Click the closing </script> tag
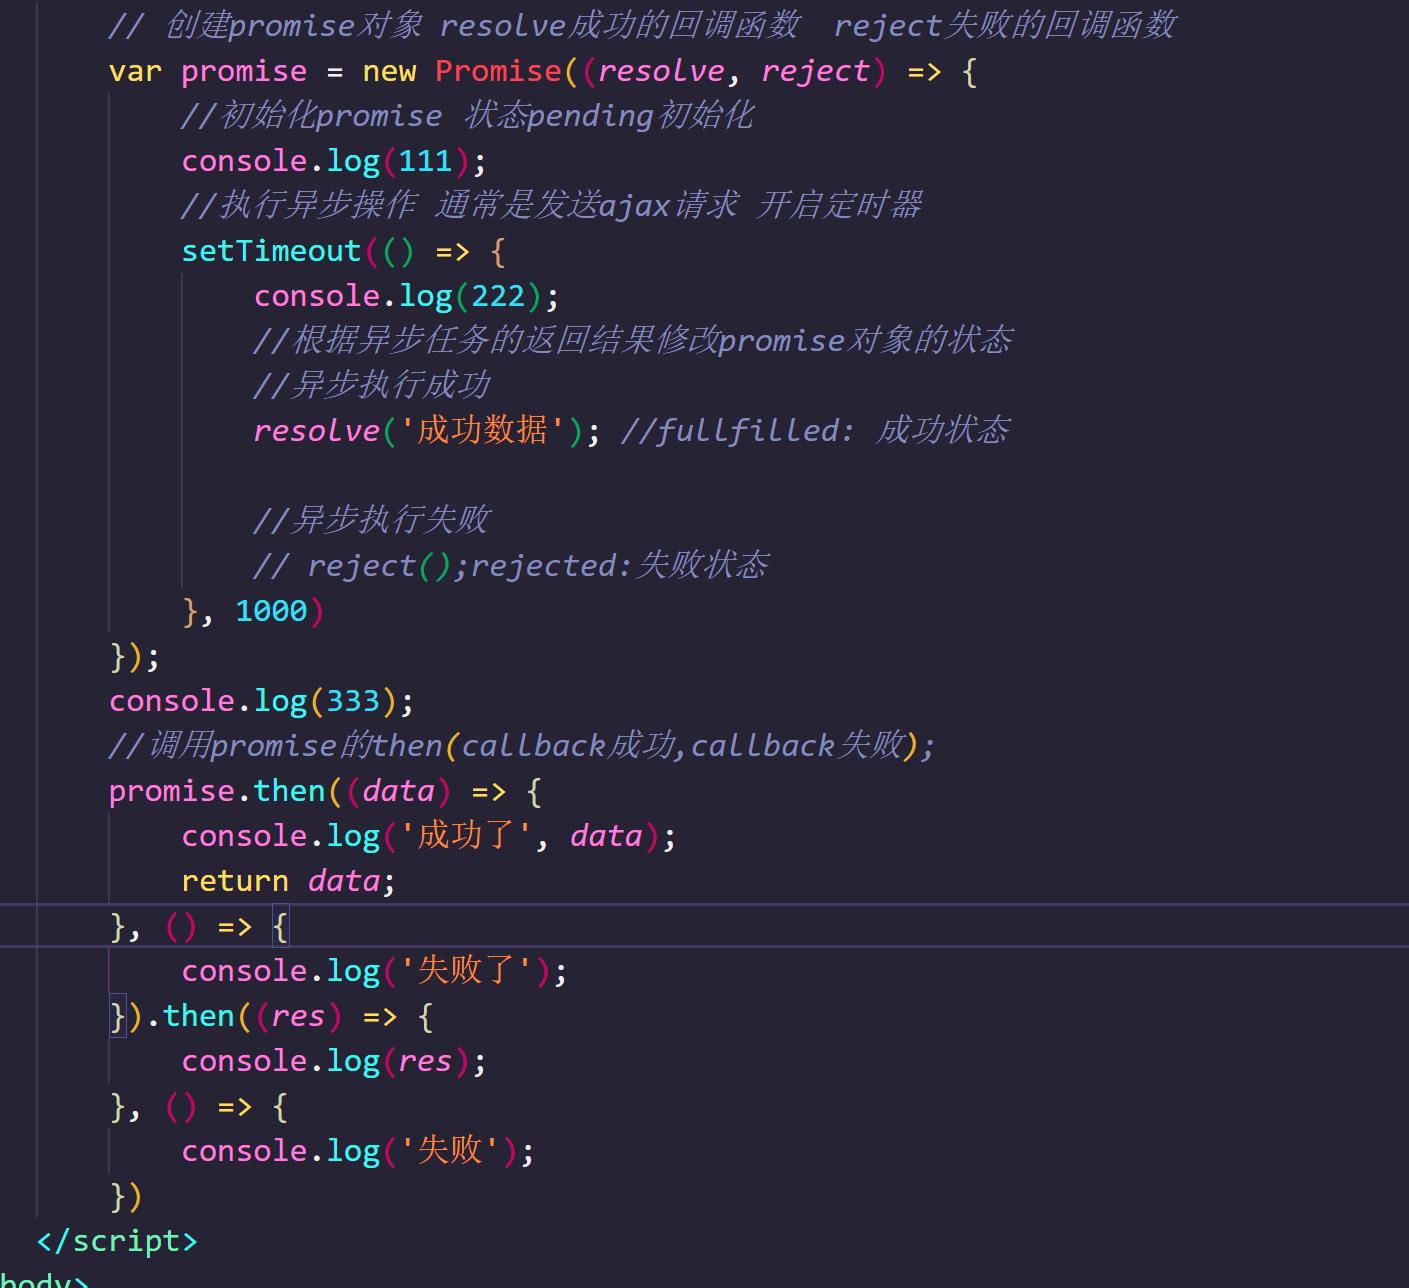1409x1288 pixels. click(117, 1241)
